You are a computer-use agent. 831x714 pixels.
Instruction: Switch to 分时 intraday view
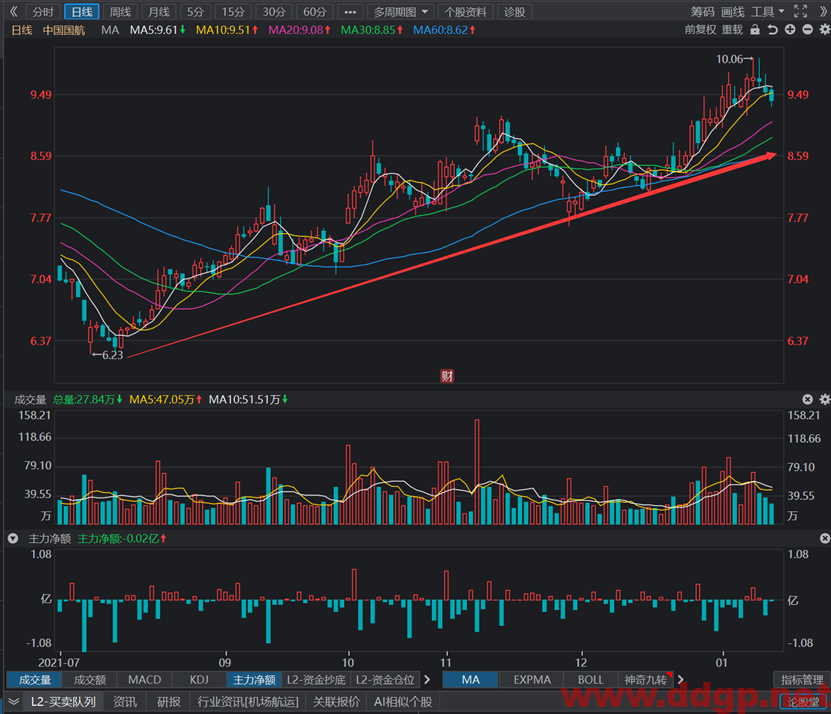coord(43,12)
